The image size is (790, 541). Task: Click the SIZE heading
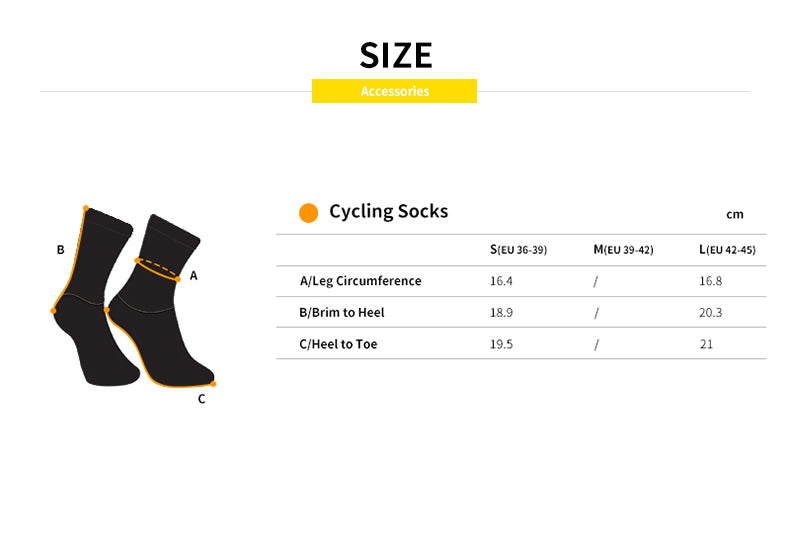pos(396,54)
